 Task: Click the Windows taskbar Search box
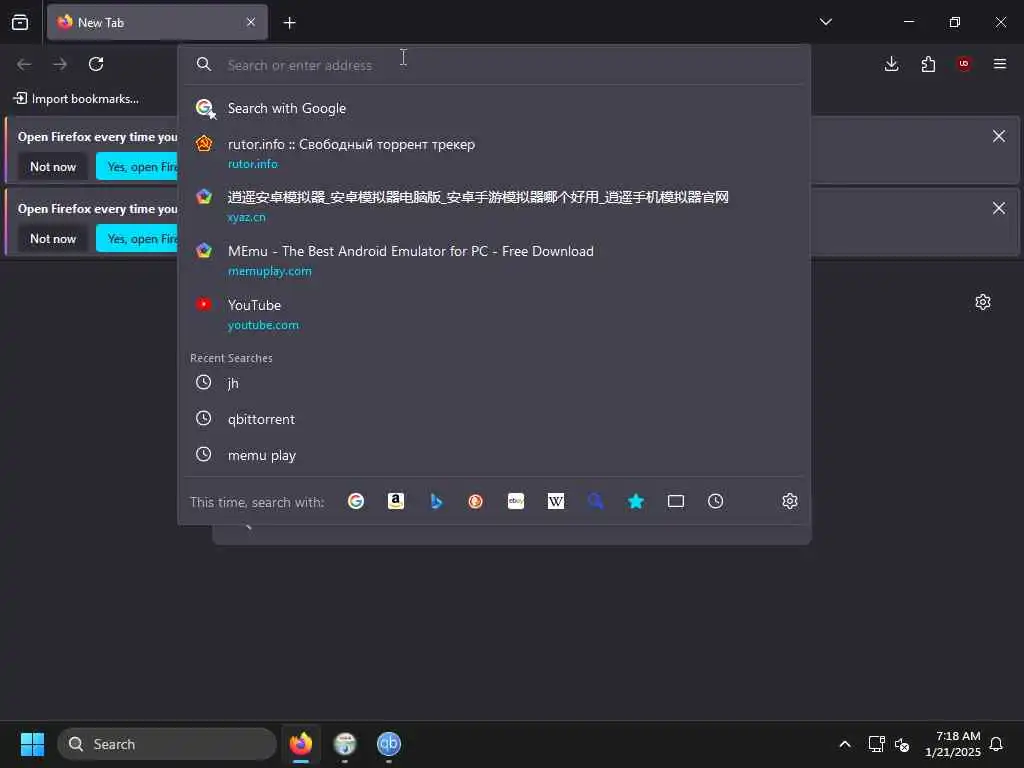click(x=167, y=744)
